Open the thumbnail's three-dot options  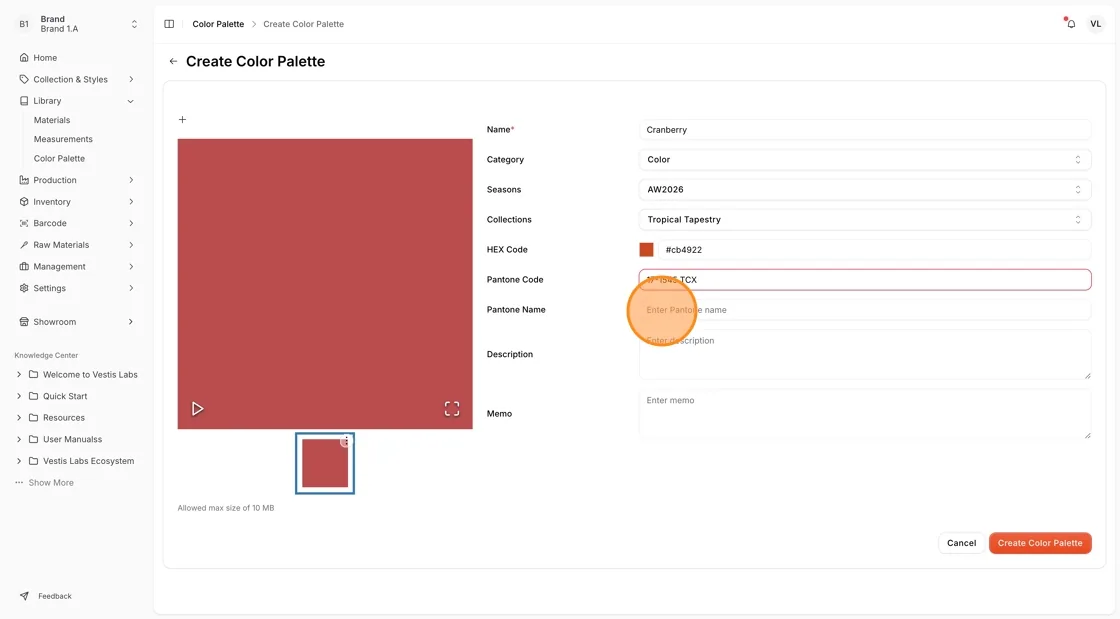(346, 441)
